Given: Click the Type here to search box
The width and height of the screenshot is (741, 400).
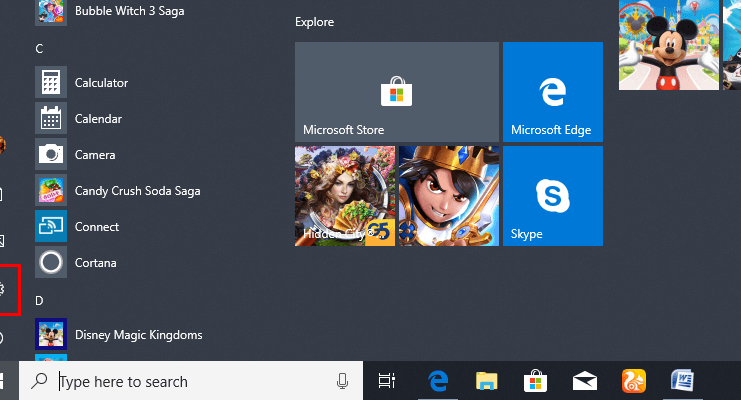Looking at the screenshot, I should coord(191,381).
